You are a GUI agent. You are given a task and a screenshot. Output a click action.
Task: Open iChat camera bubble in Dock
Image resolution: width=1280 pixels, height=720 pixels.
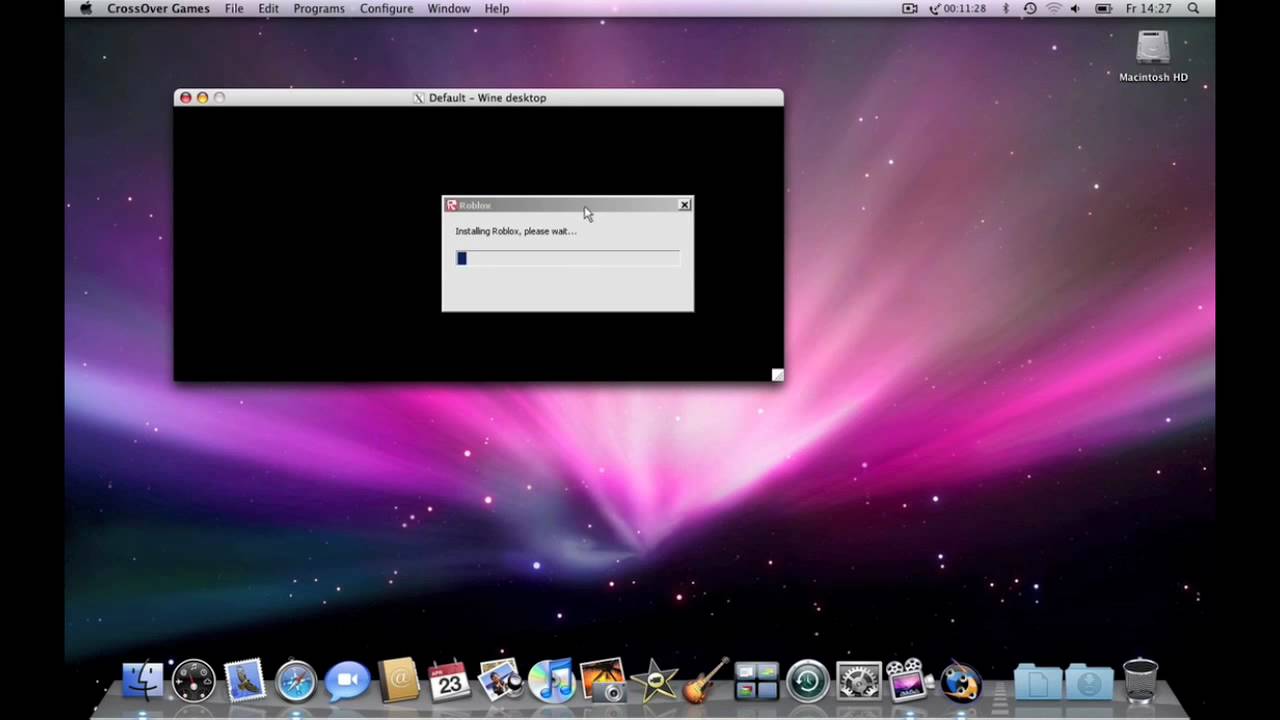[x=347, y=681]
